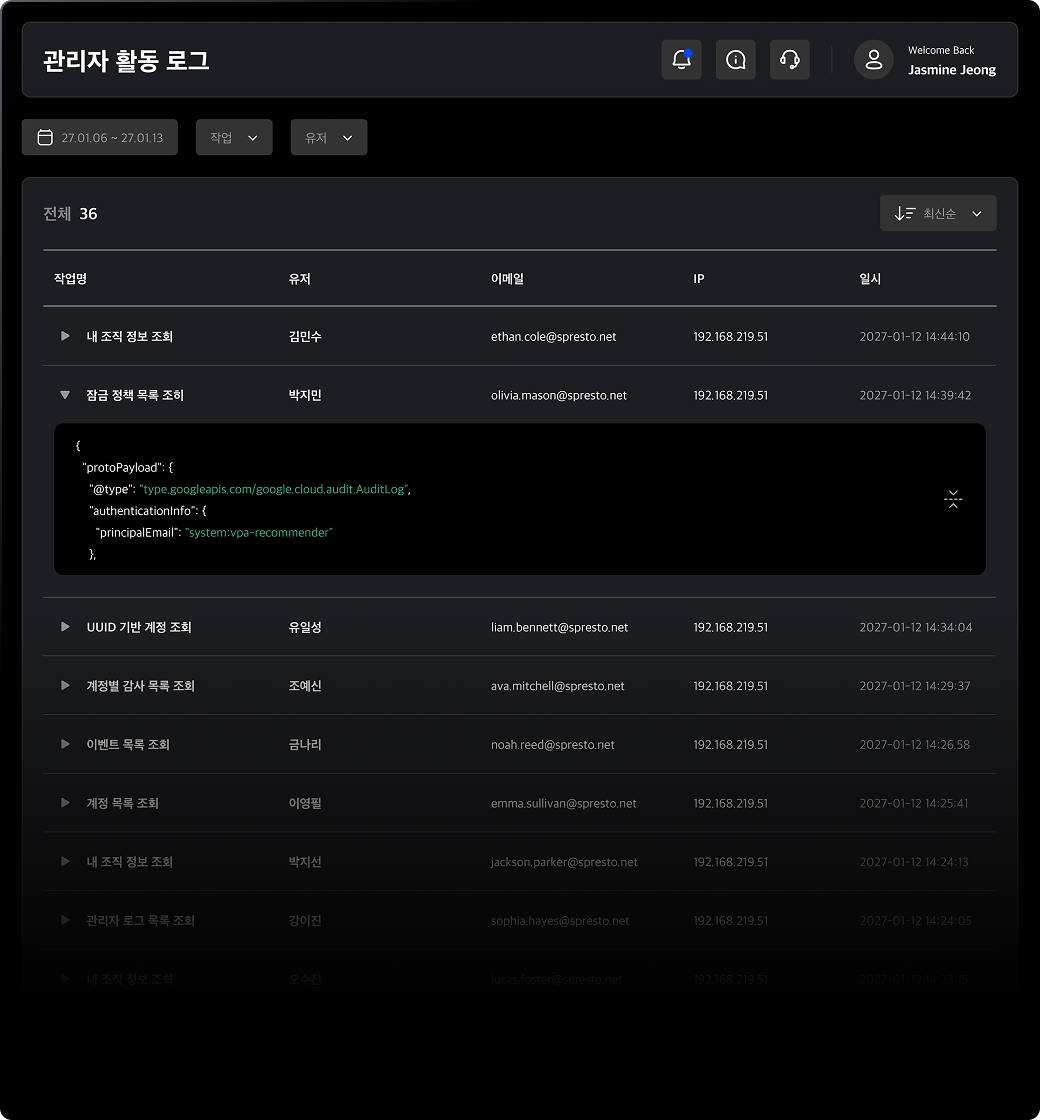Click the "authenticationInfo" JSON key

tap(144, 511)
